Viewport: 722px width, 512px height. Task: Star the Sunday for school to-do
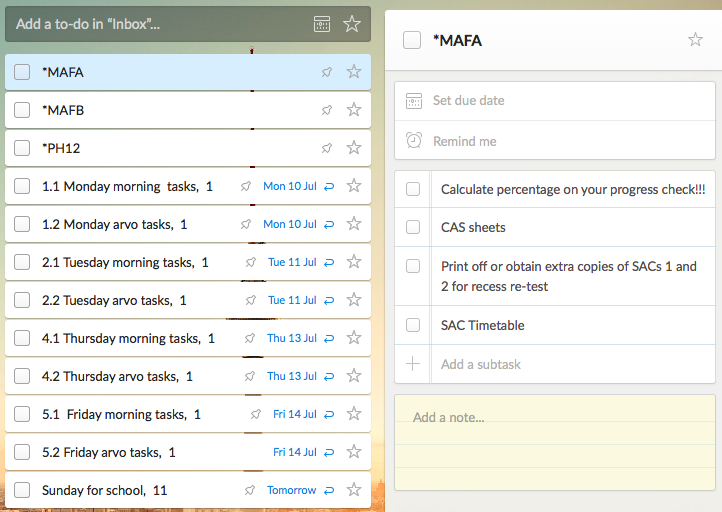coord(354,489)
